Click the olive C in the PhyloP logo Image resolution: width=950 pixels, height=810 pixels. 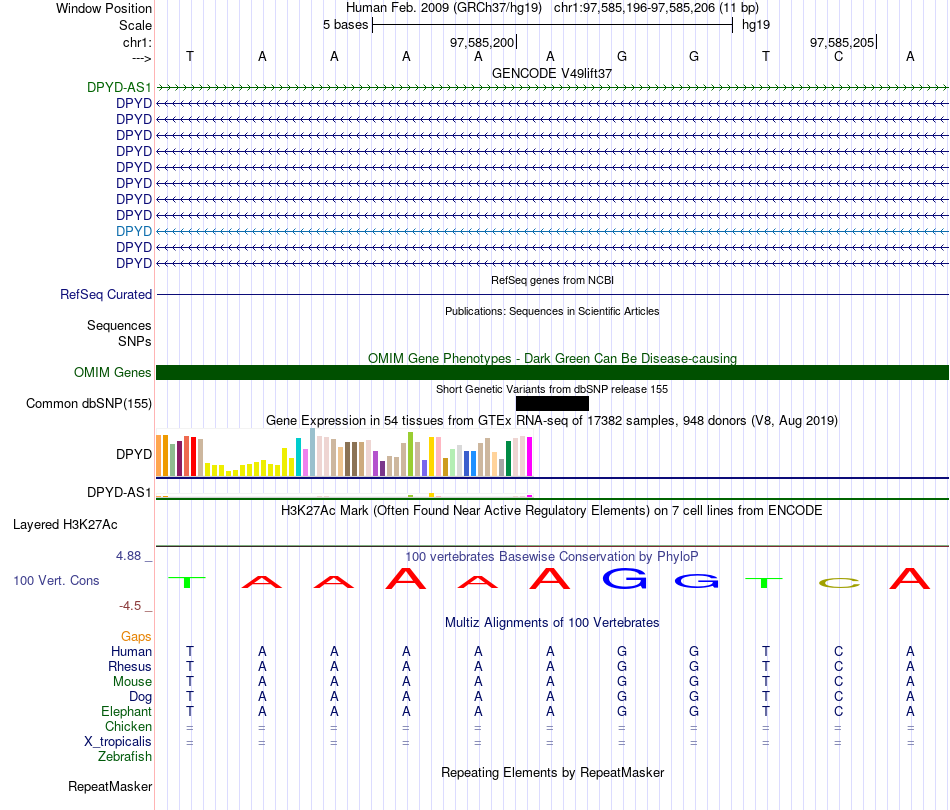pyautogui.click(x=839, y=583)
